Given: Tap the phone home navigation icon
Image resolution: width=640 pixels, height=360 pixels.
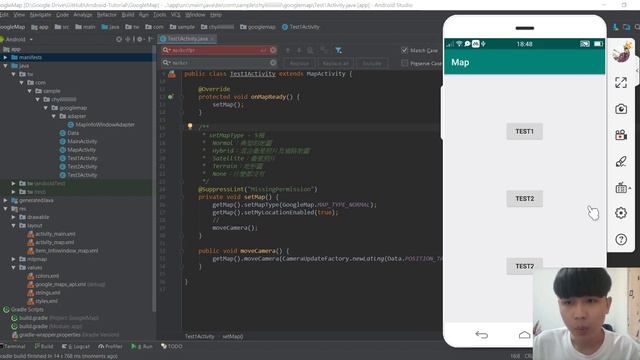Looking at the screenshot, I should [524, 335].
